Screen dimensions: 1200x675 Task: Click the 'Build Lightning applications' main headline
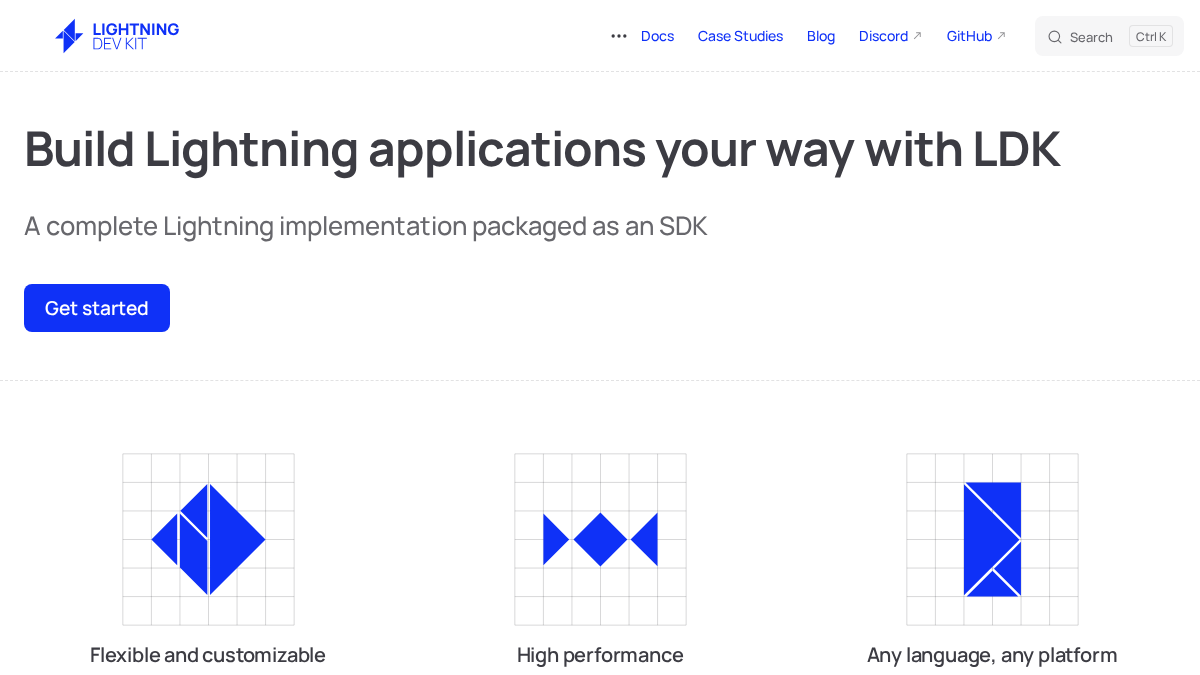point(542,149)
